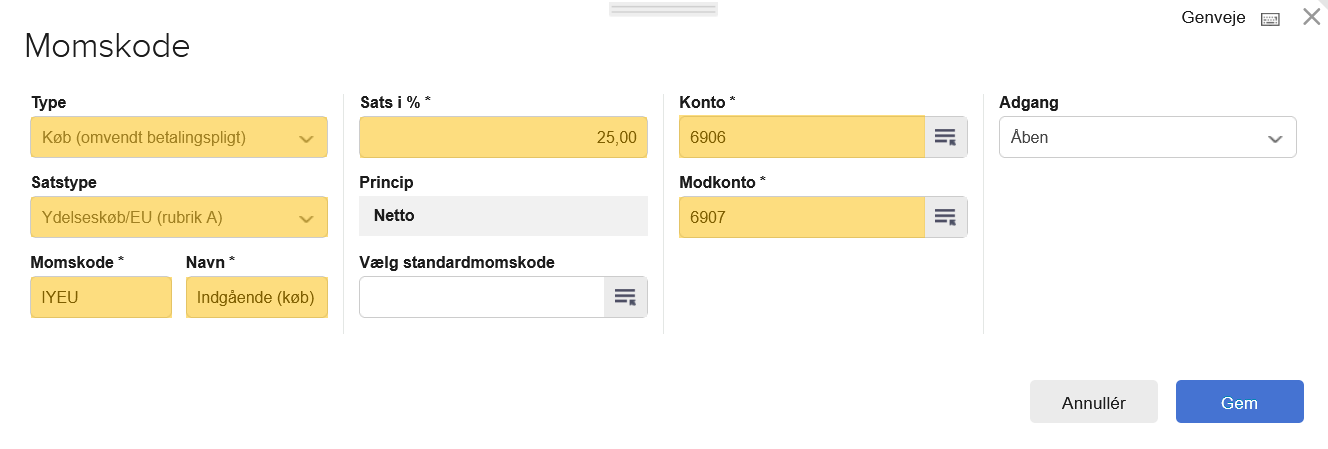The width and height of the screenshot is (1328, 449).
Task: Open the Vælg standardmomskode lookup icon
Action: click(x=626, y=297)
